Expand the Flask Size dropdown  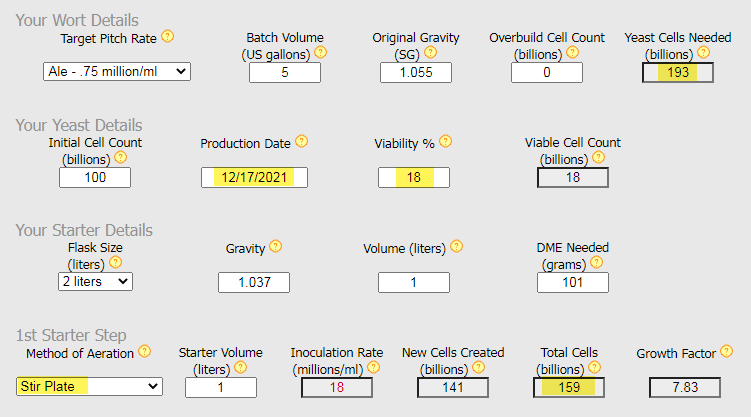(95, 281)
